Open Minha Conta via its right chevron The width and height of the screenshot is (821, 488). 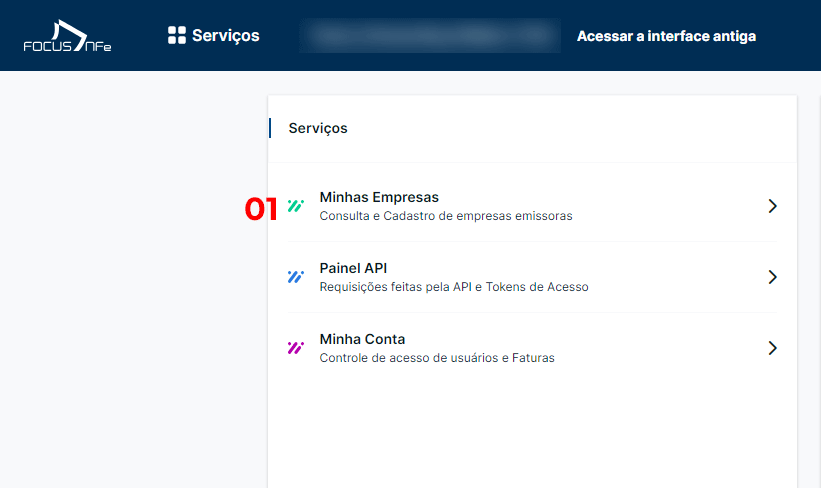(772, 348)
